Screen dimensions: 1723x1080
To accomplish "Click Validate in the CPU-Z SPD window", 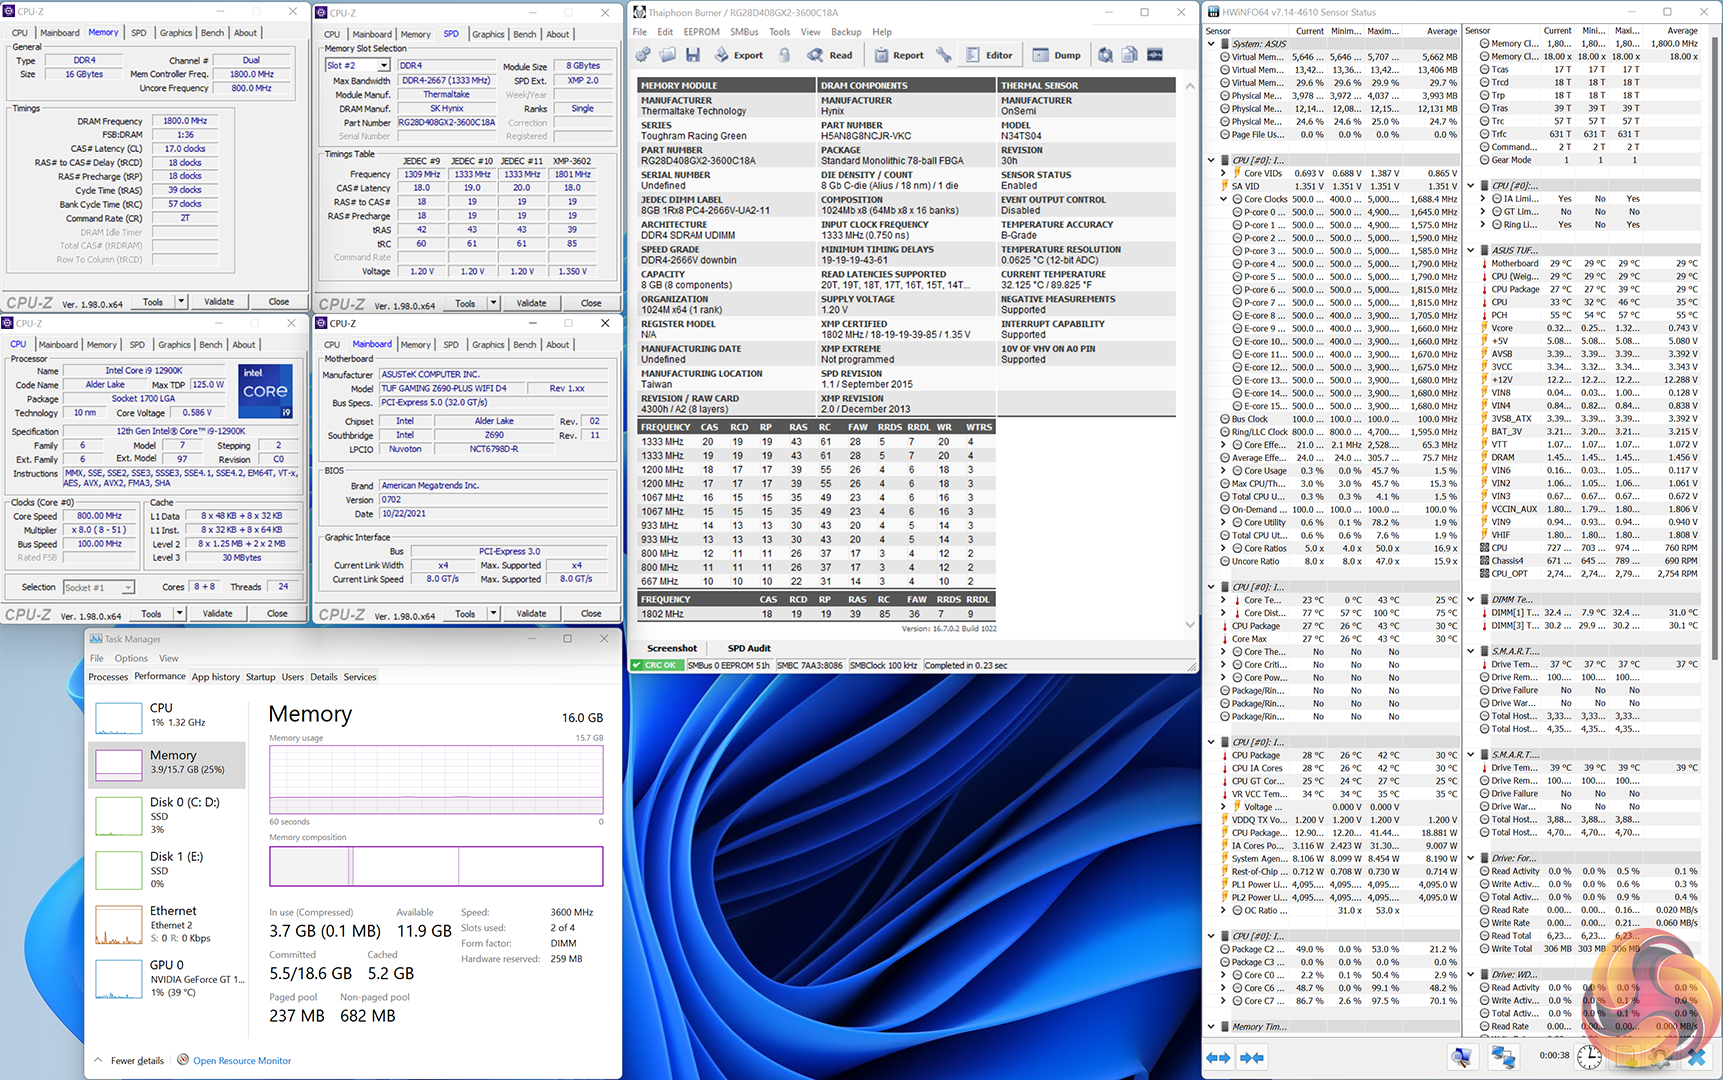I will tap(531, 303).
